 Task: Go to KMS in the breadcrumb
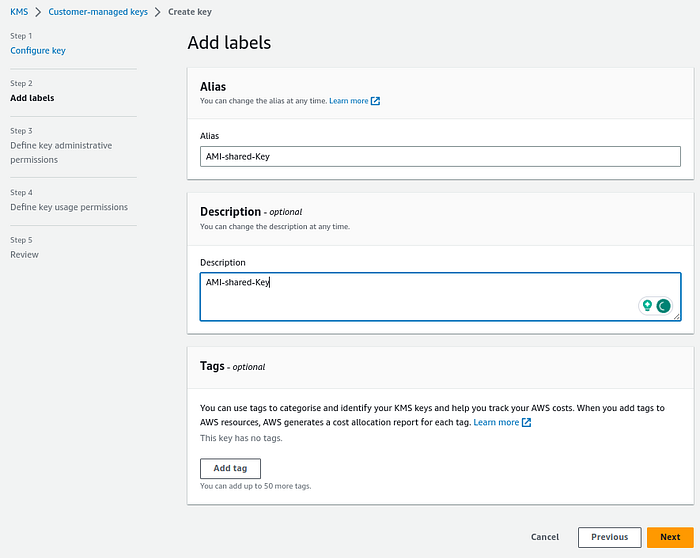19,12
